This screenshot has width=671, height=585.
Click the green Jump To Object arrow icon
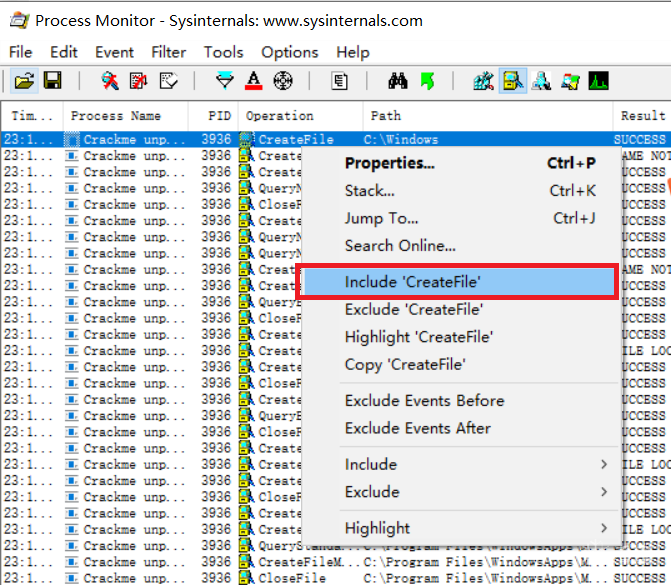coord(427,80)
